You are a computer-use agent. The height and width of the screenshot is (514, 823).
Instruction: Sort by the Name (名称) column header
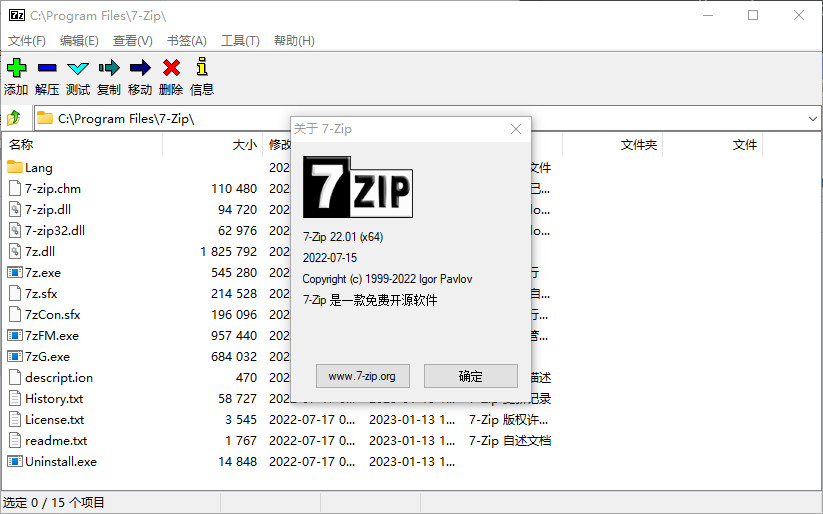pos(83,145)
